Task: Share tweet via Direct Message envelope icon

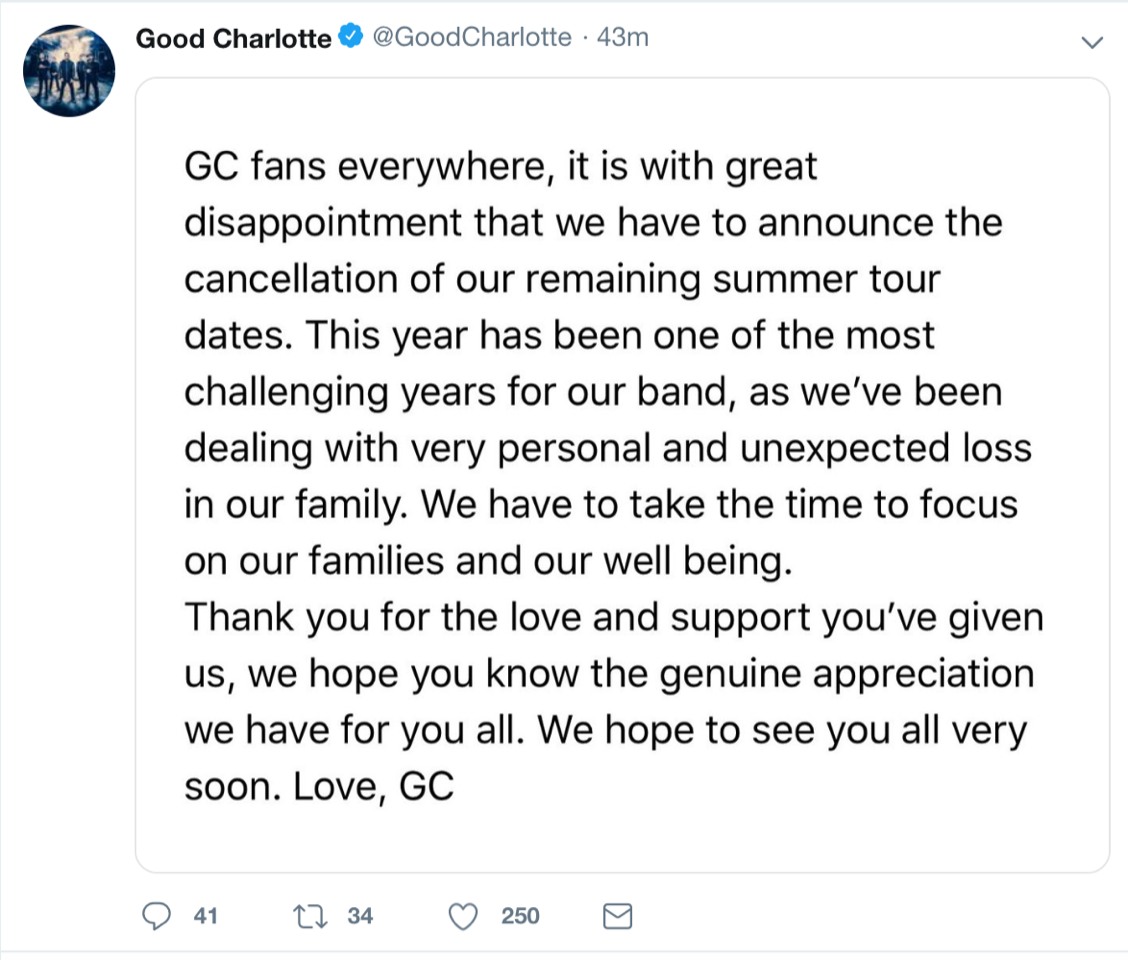Action: (620, 915)
